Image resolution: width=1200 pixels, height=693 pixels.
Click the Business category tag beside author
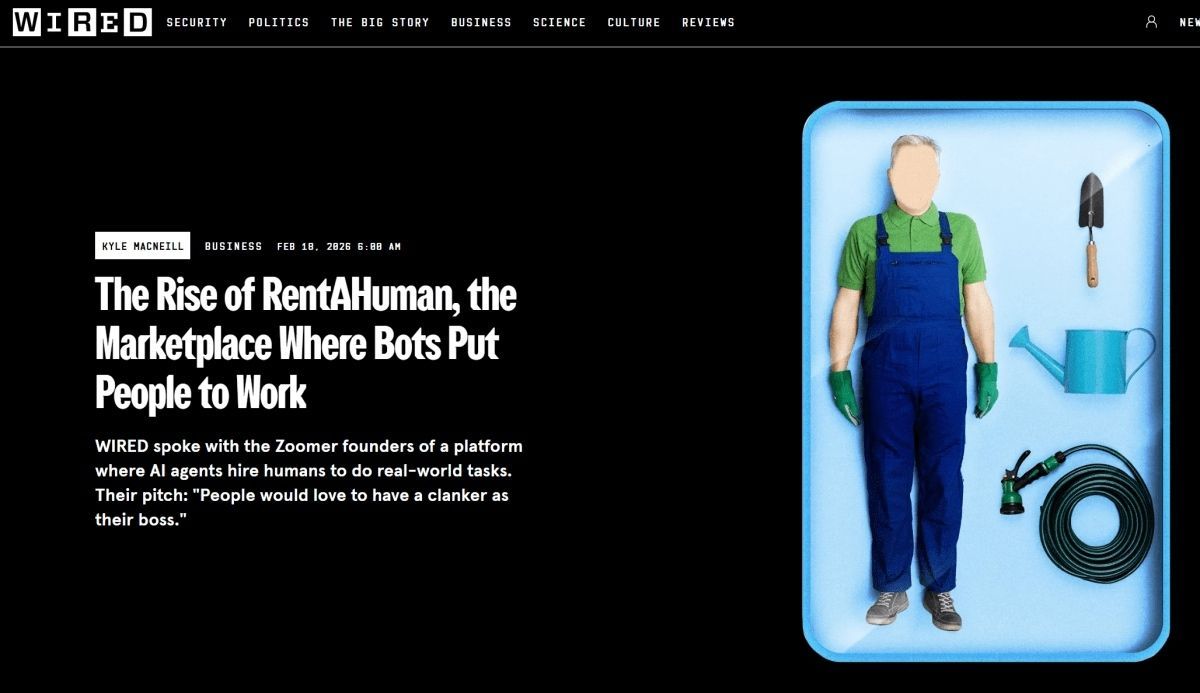coord(233,246)
